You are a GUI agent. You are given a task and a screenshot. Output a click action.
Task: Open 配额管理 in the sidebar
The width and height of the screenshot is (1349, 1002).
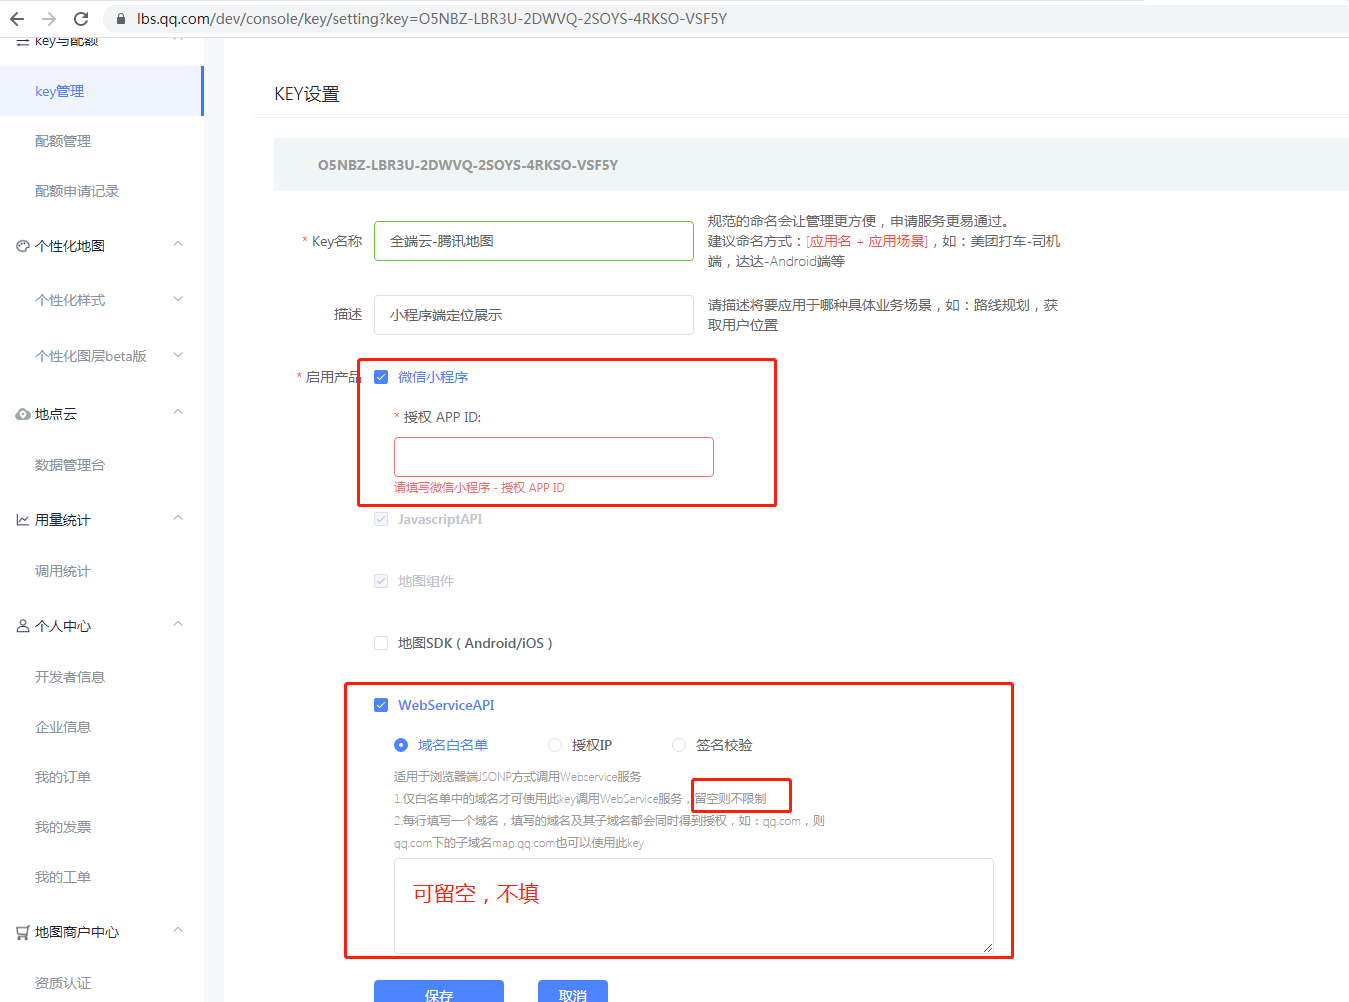63,141
